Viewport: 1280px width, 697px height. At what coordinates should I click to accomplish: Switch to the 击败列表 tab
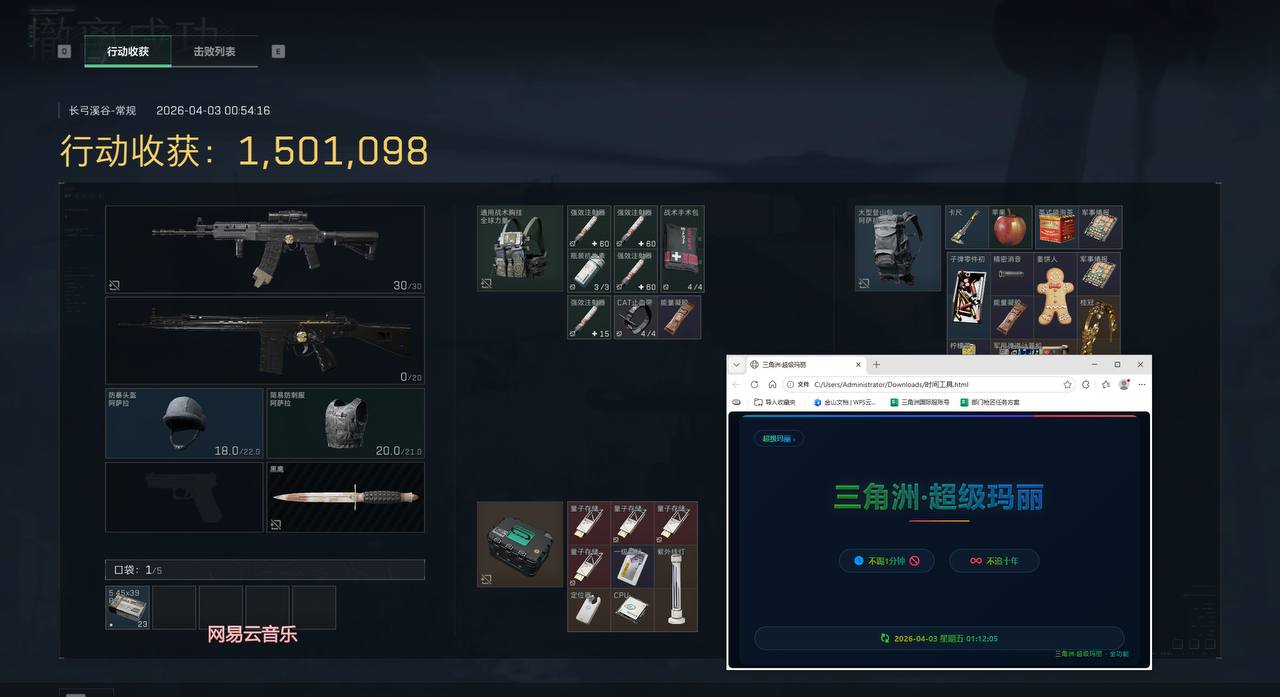coord(214,51)
